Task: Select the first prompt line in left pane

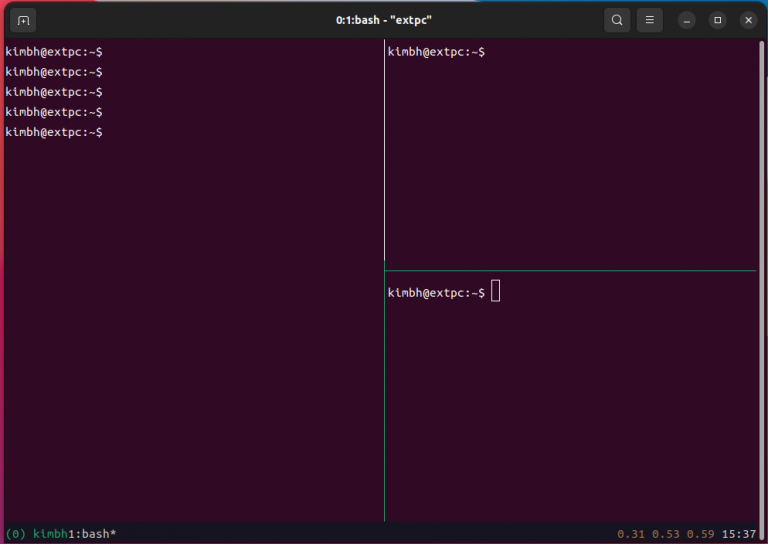Action: coord(54,52)
